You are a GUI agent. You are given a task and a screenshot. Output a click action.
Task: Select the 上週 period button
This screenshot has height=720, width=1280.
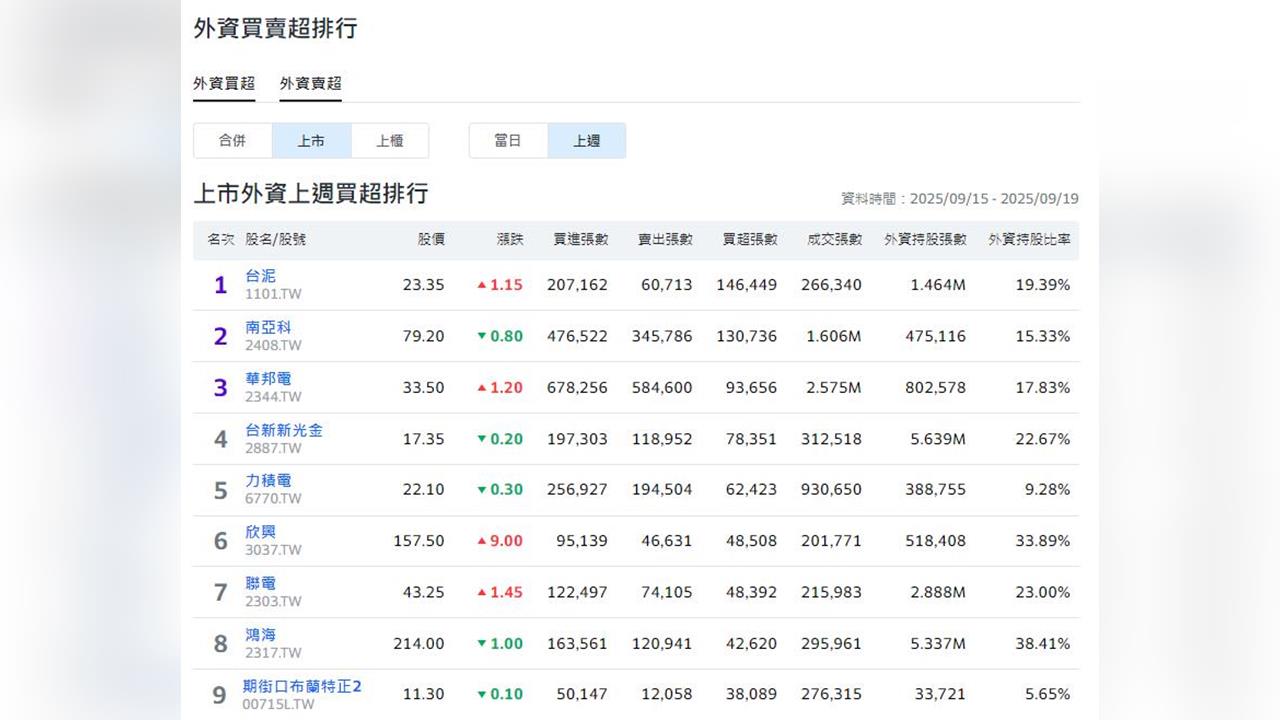click(x=587, y=141)
